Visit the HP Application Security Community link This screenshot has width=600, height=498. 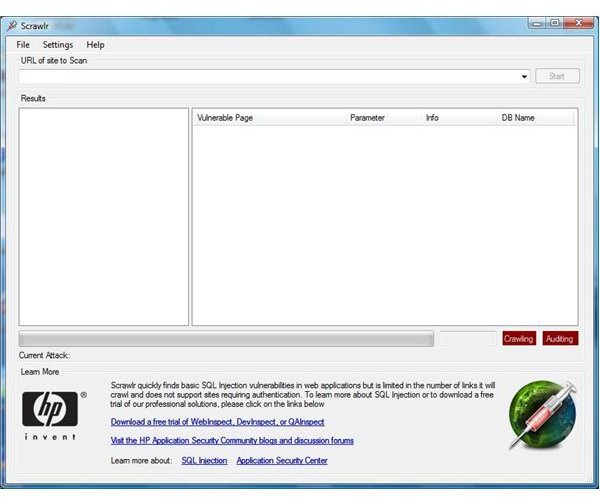(x=232, y=441)
